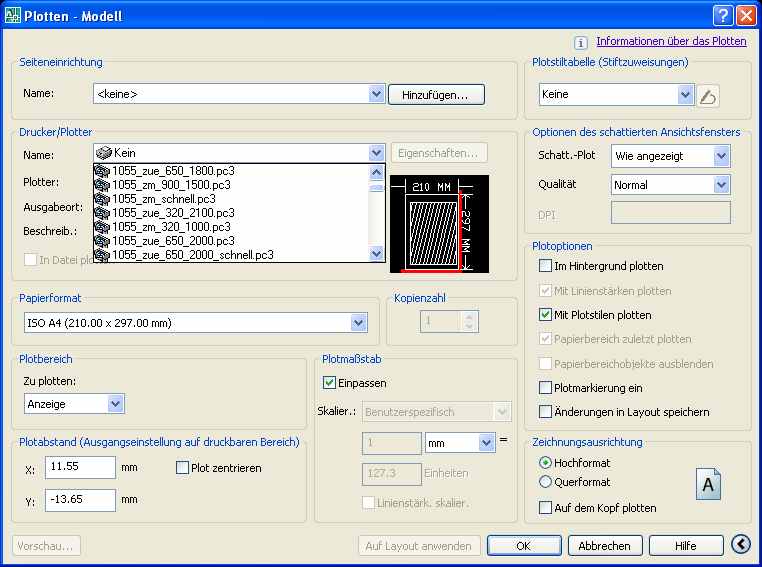Image resolution: width=762 pixels, height=567 pixels.
Task: Click plotter icon of 1055_zm_900_1500.pc3
Action: pyautogui.click(x=102, y=185)
